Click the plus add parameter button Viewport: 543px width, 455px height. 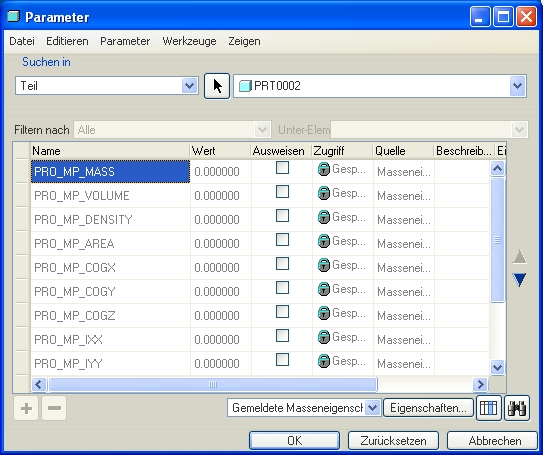26,408
